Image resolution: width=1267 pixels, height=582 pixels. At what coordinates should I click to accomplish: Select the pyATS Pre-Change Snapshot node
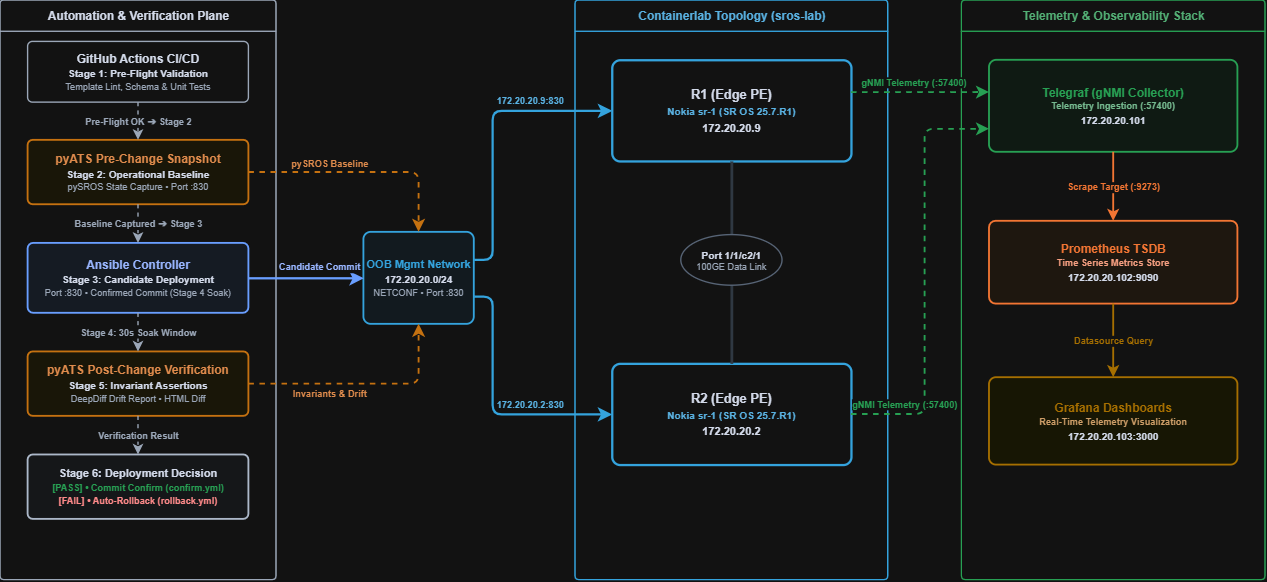(138, 172)
